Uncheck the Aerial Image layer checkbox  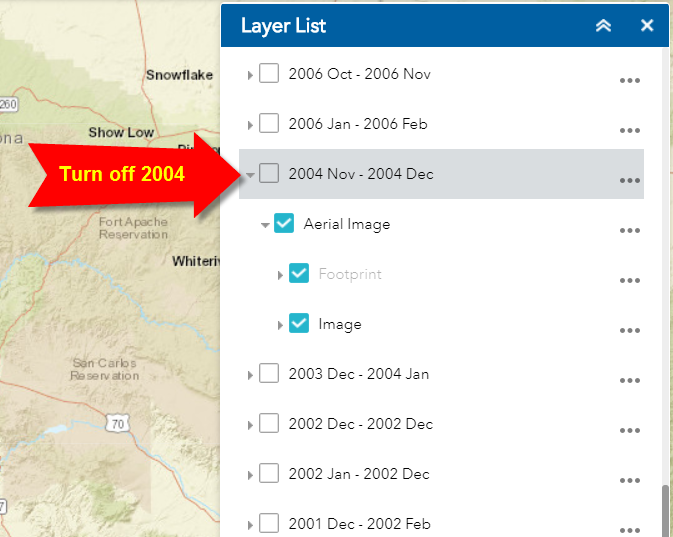click(x=284, y=224)
